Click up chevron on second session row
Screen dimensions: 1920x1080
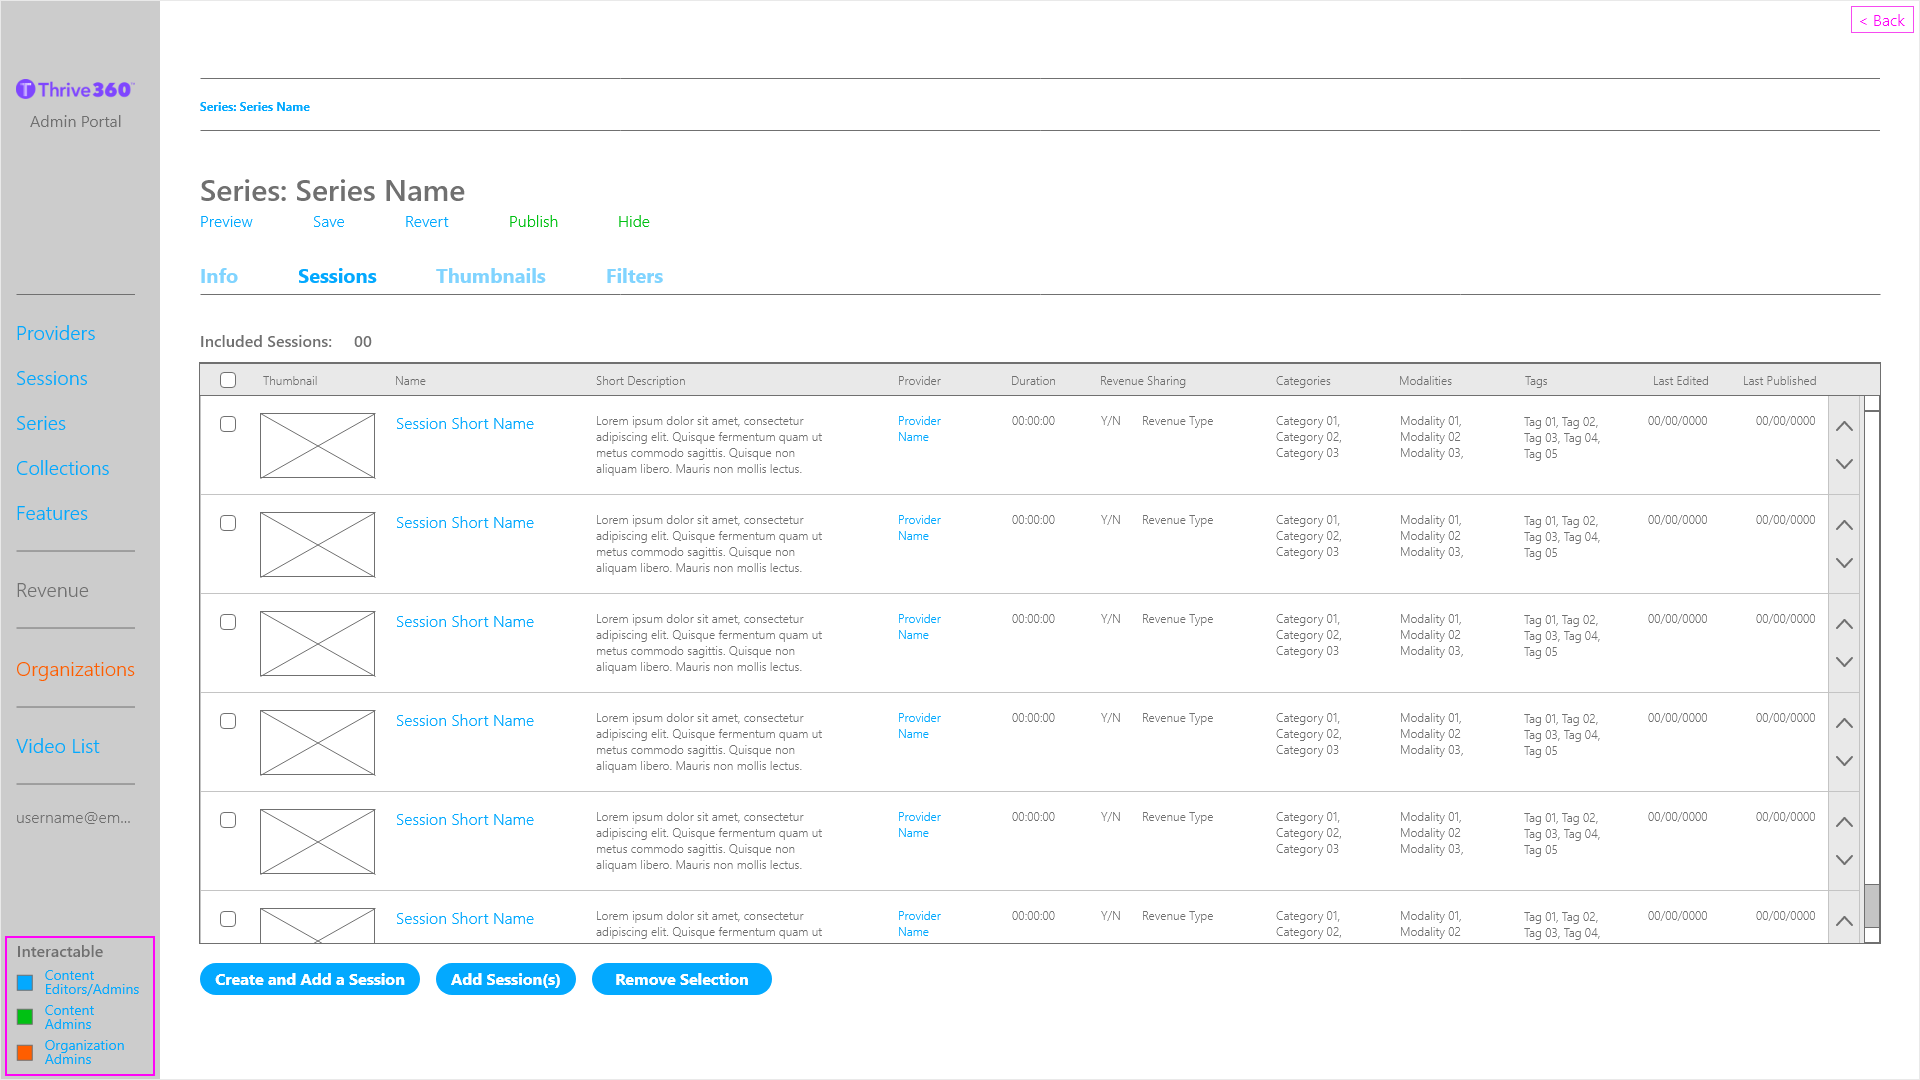click(1844, 526)
